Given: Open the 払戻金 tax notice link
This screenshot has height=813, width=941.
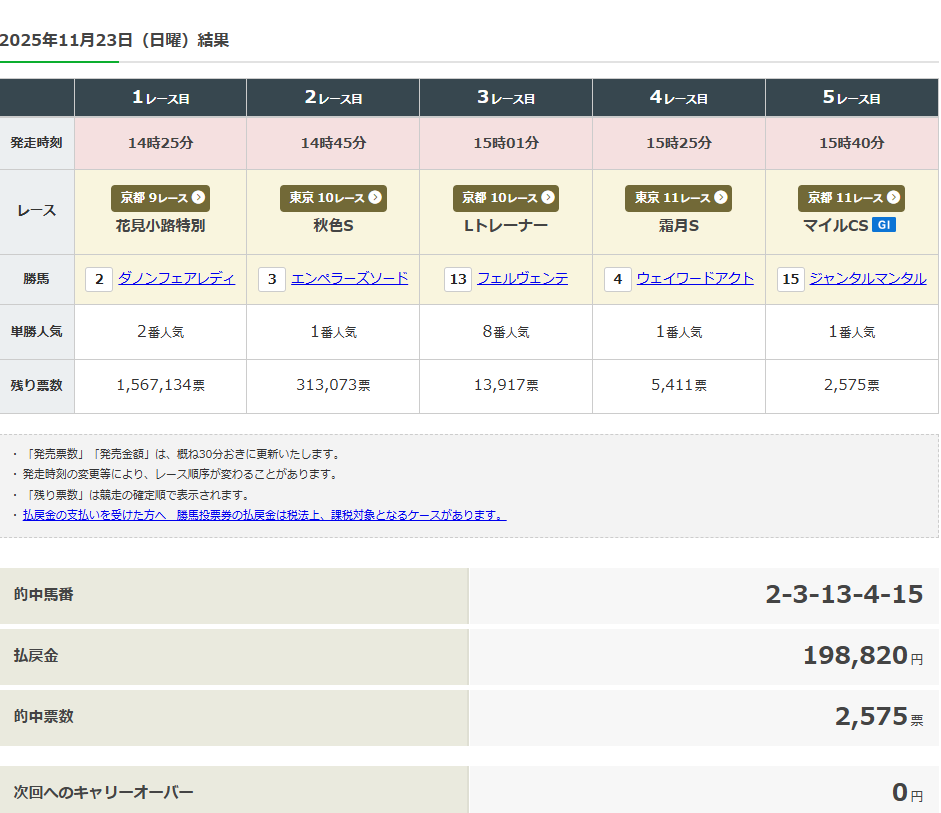Looking at the screenshot, I should 264,515.
